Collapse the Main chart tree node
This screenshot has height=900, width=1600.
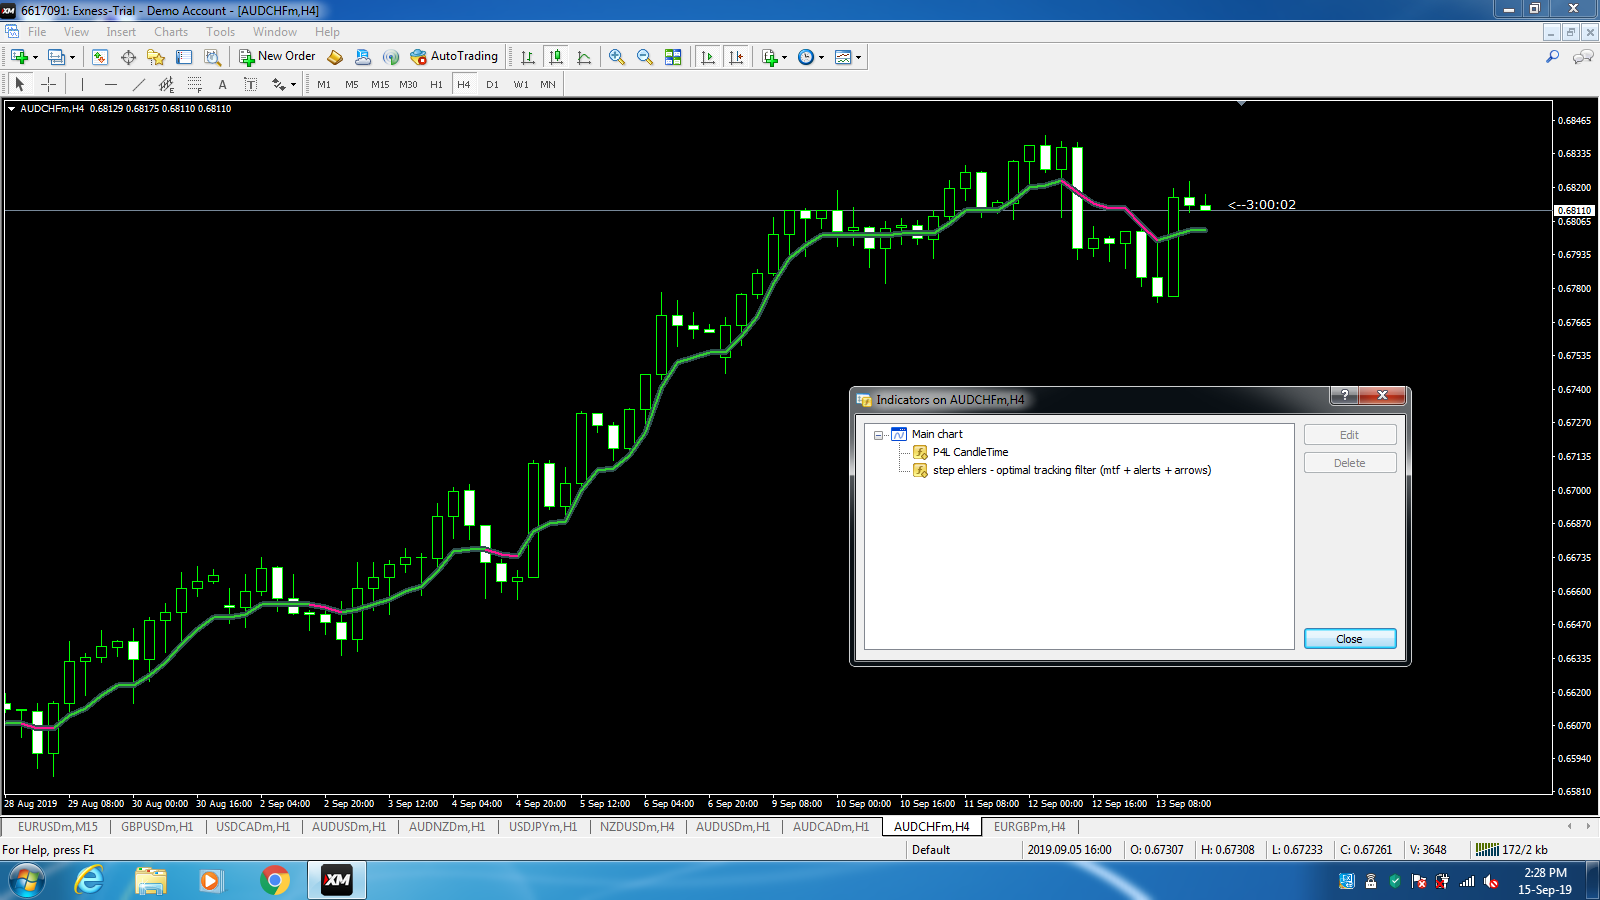pyautogui.click(x=878, y=435)
